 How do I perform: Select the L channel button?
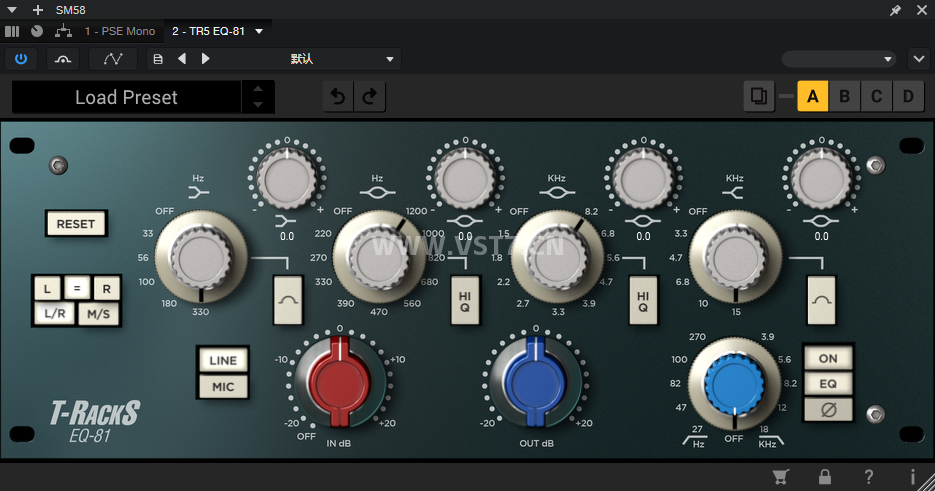tap(47, 289)
